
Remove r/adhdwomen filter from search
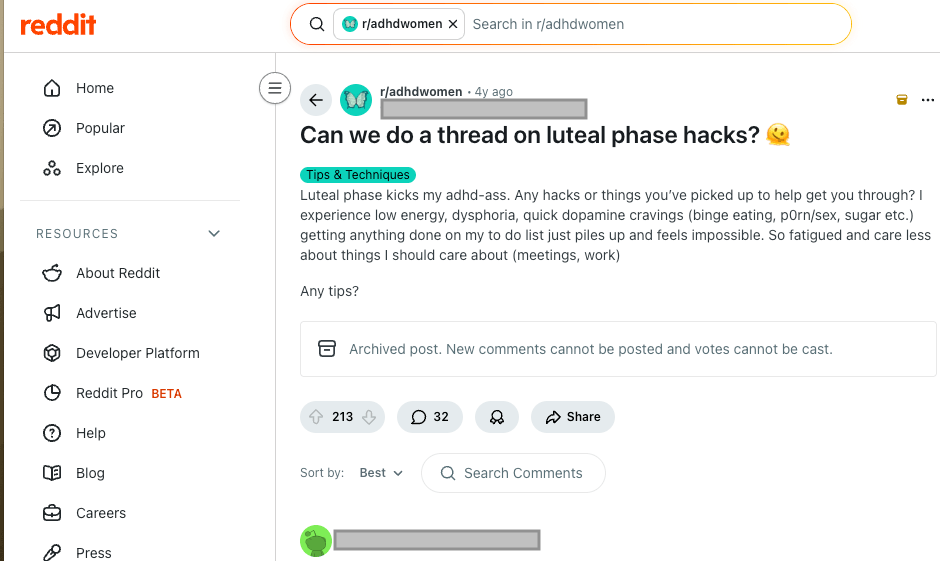pos(453,24)
